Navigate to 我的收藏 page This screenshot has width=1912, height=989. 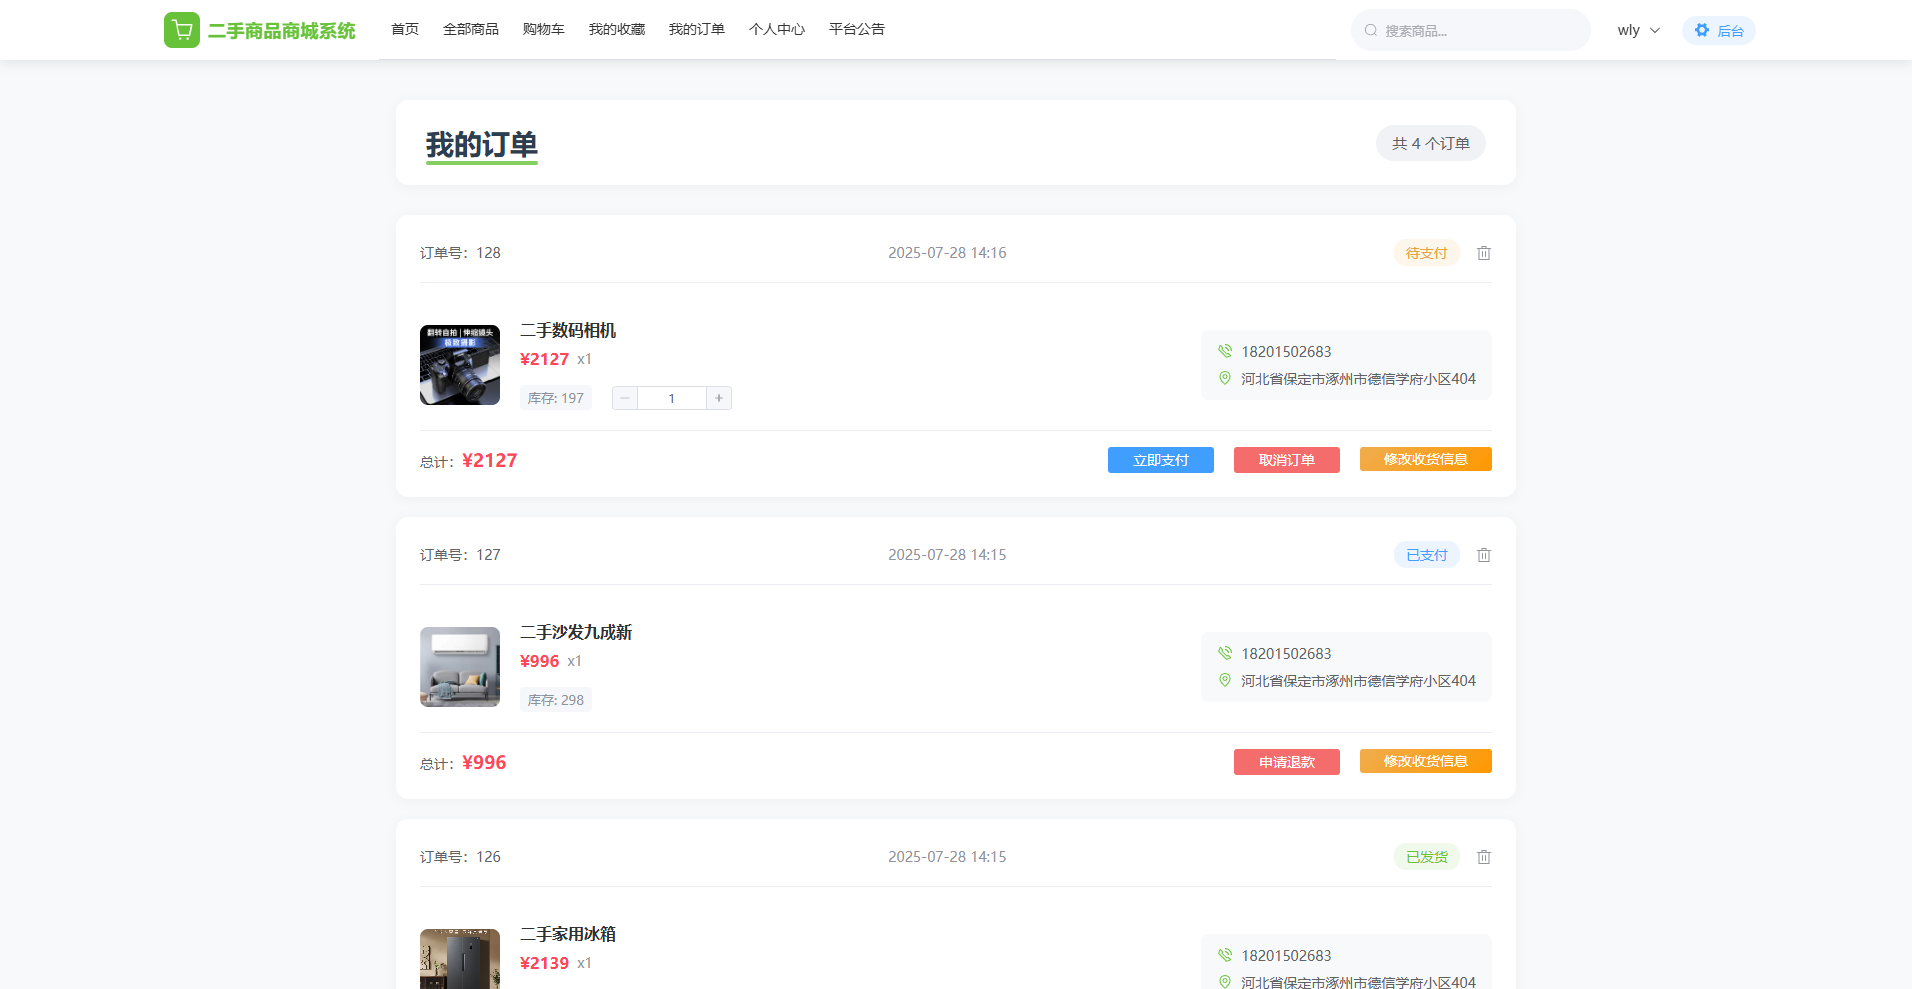coord(617,29)
